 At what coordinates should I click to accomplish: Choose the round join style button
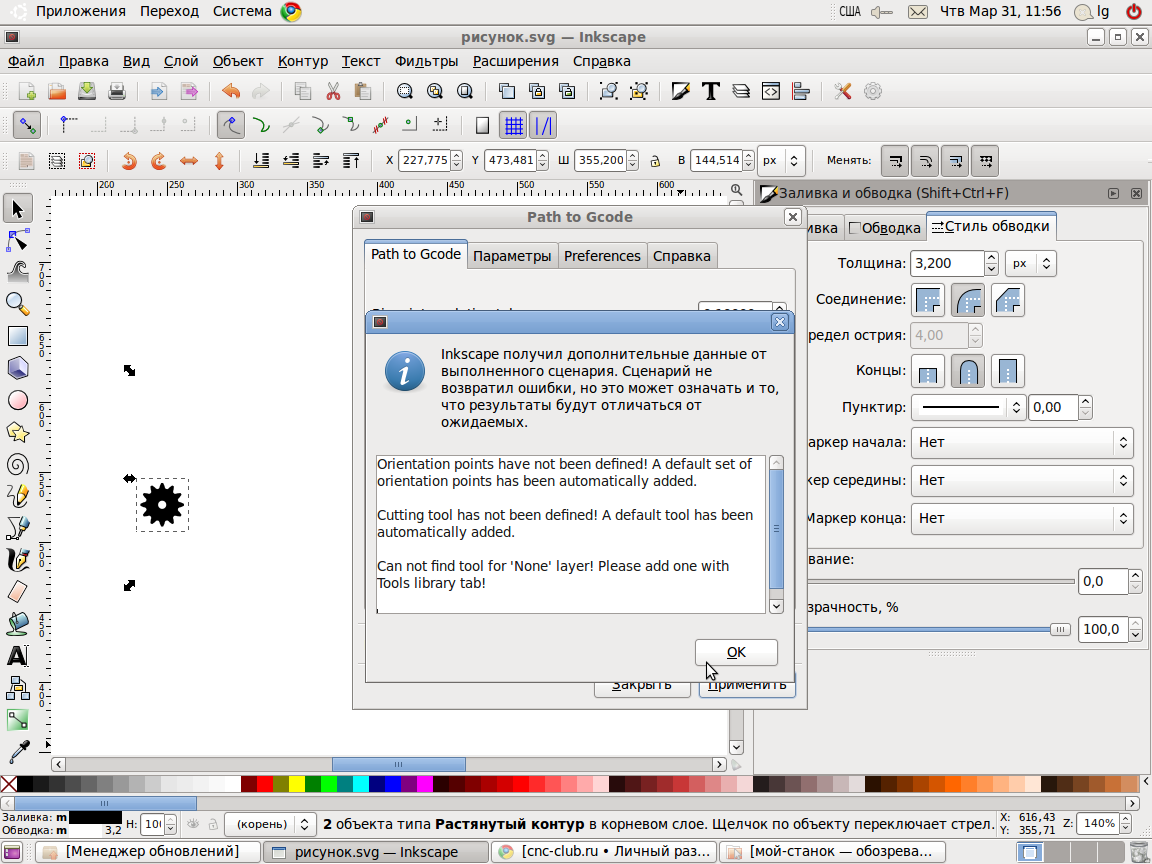[x=968, y=300]
